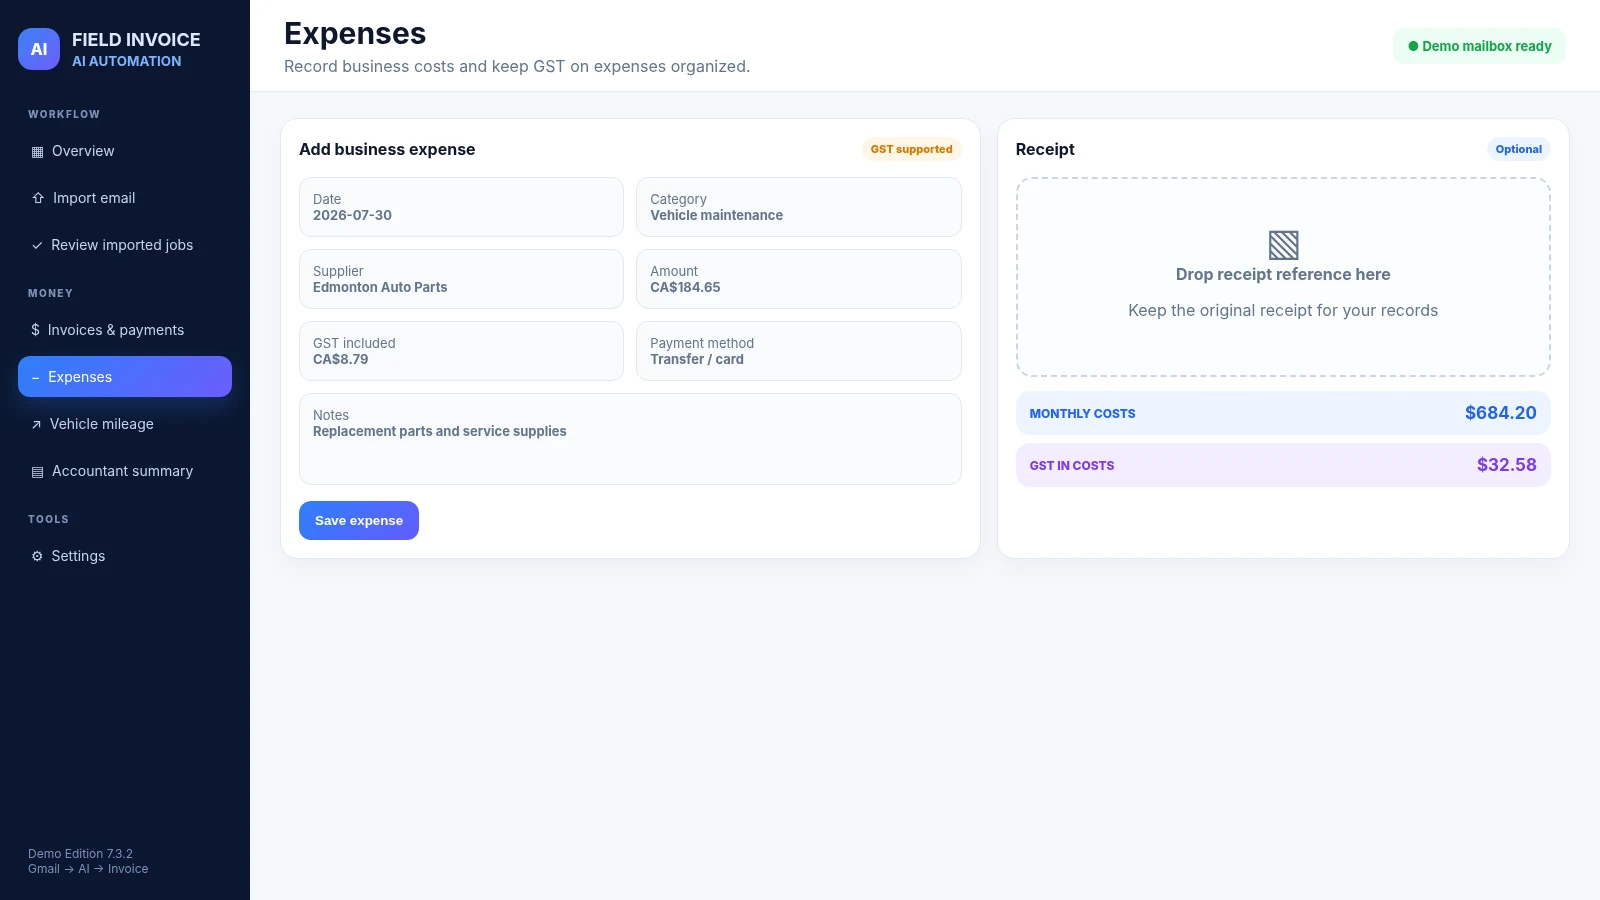Open Vehicle mileage page
The height and width of the screenshot is (900, 1600).
point(125,424)
